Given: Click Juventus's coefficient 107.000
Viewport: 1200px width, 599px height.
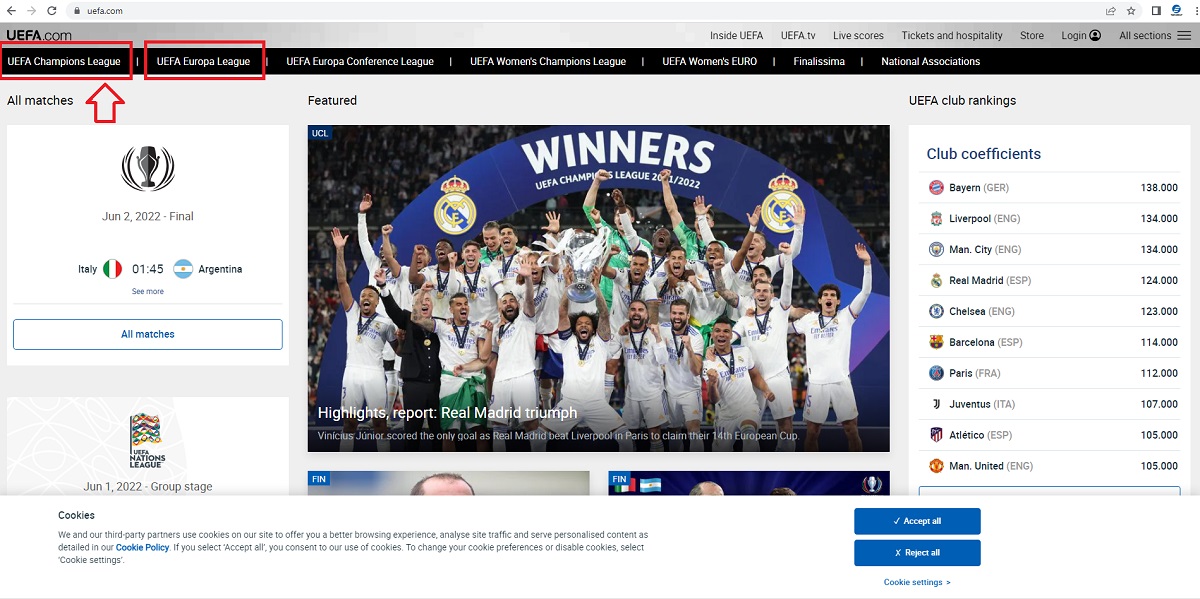Looking at the screenshot, I should 1159,405.
